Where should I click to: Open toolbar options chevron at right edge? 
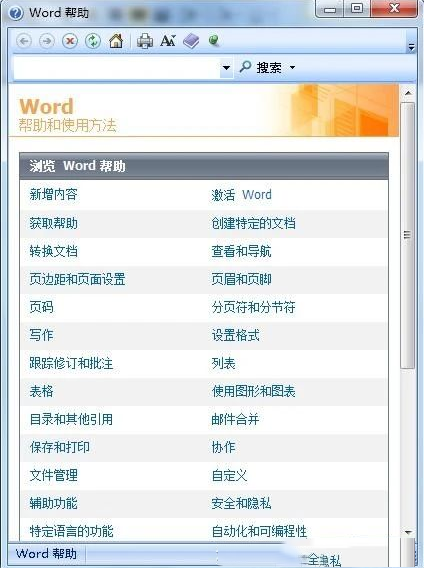tap(411, 47)
